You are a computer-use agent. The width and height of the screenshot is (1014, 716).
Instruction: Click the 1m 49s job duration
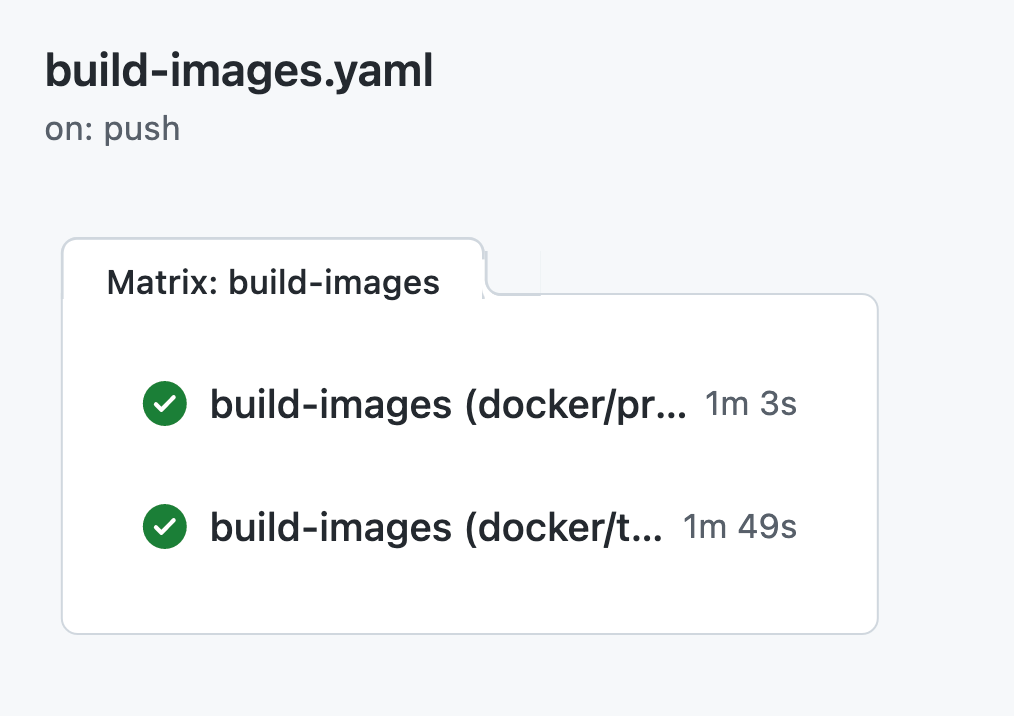[739, 527]
